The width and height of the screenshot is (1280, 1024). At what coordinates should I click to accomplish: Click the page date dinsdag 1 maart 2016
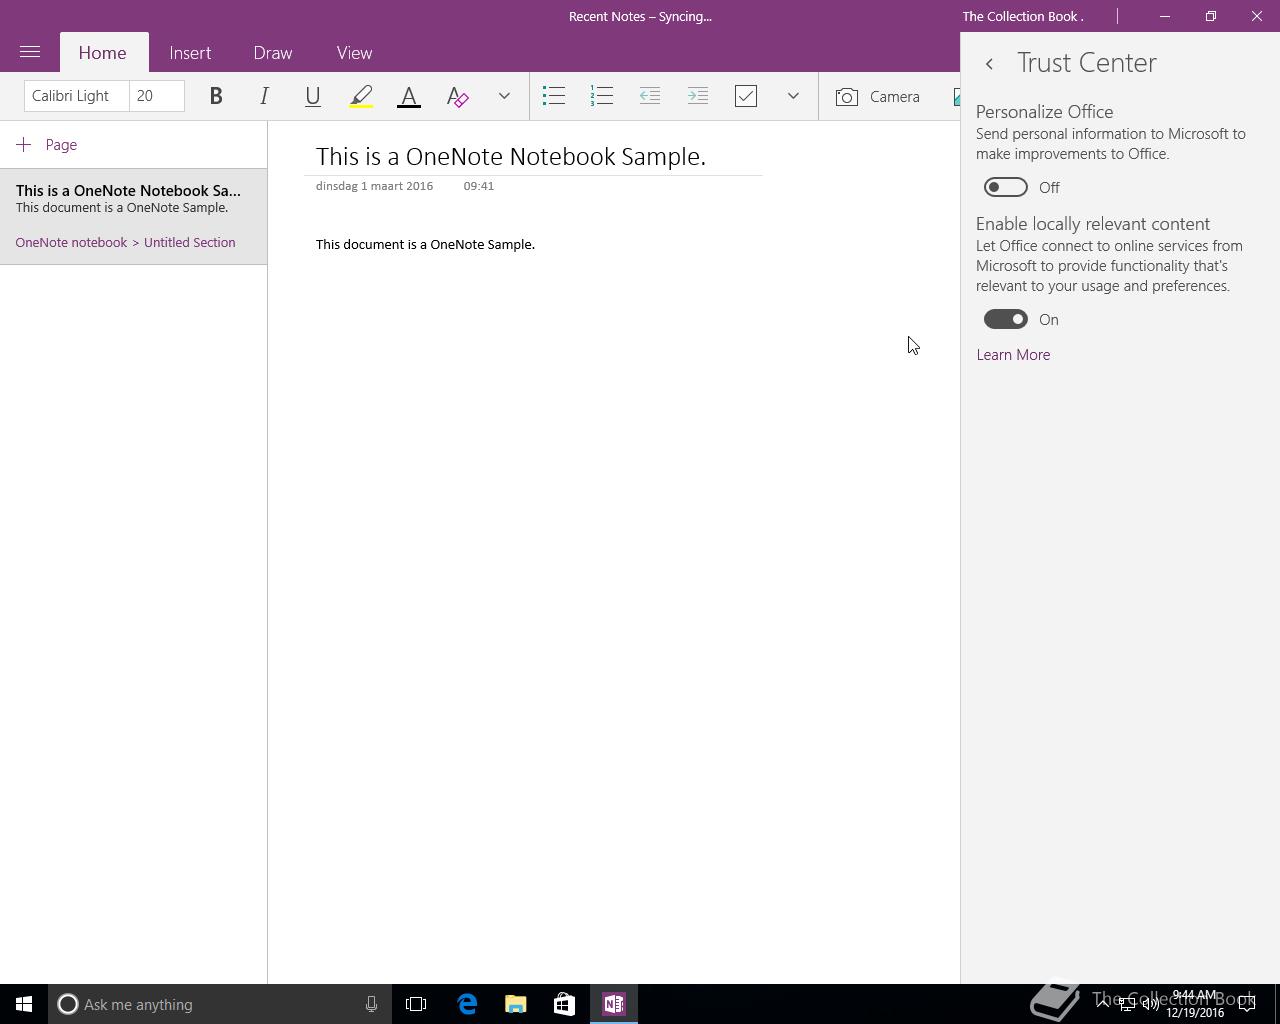click(374, 186)
